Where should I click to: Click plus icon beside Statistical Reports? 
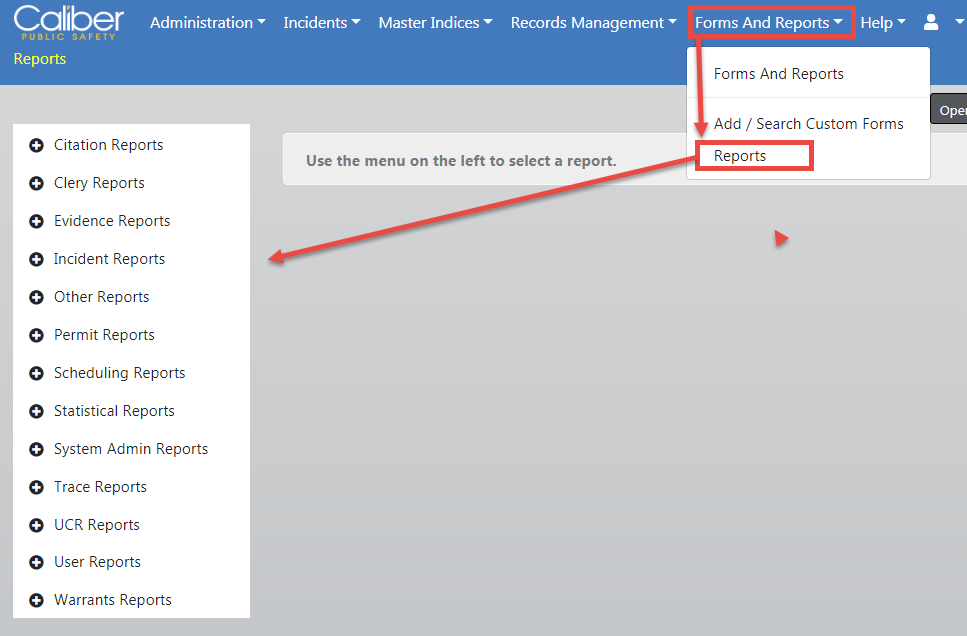36,411
